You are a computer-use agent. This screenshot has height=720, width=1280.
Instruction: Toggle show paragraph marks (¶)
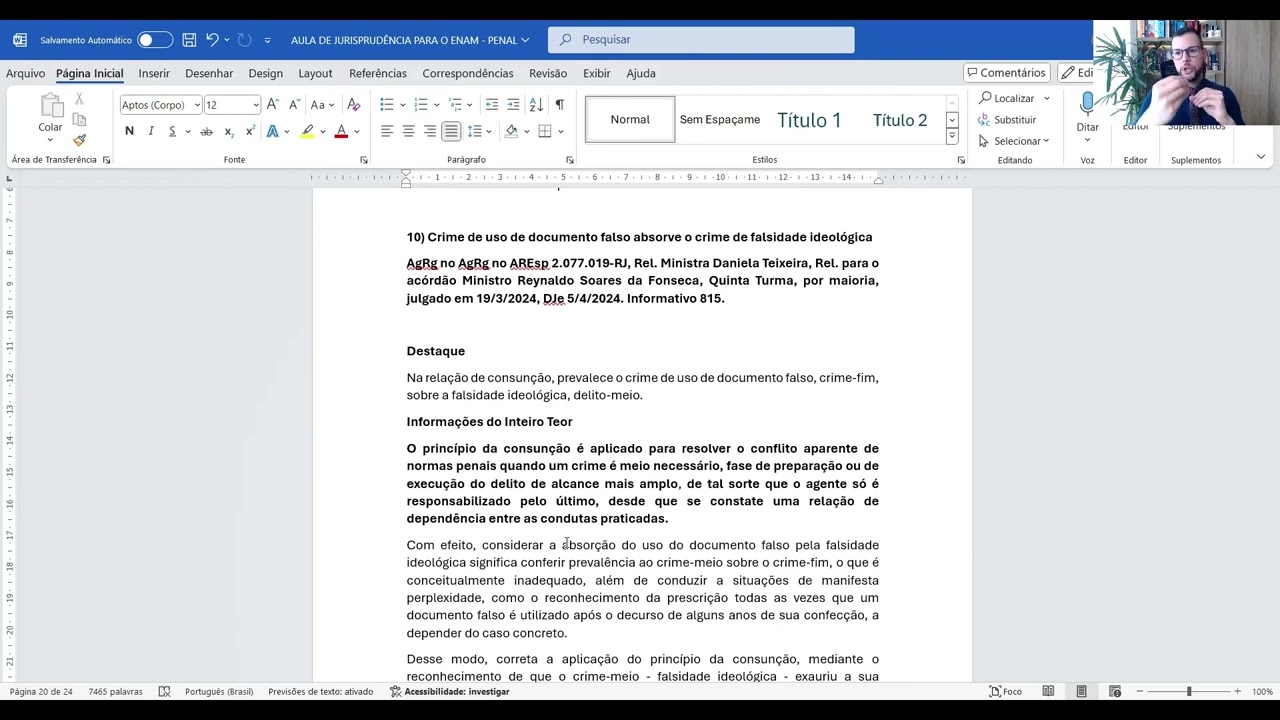pyautogui.click(x=559, y=105)
